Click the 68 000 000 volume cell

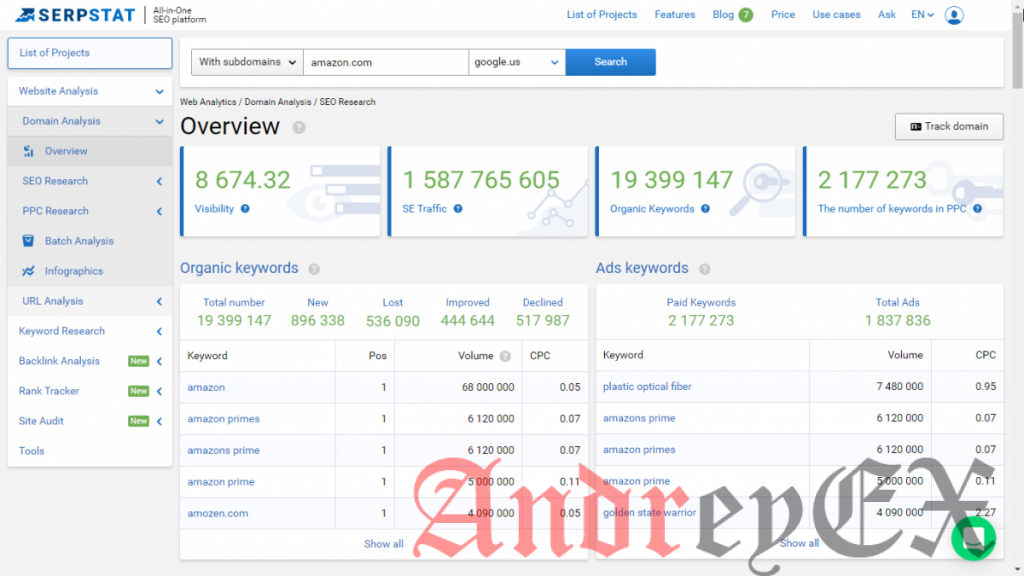(x=488, y=387)
